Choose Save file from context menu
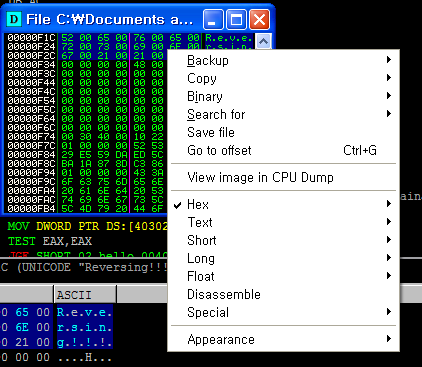Screen dimensions: 422x367 click(283, 132)
